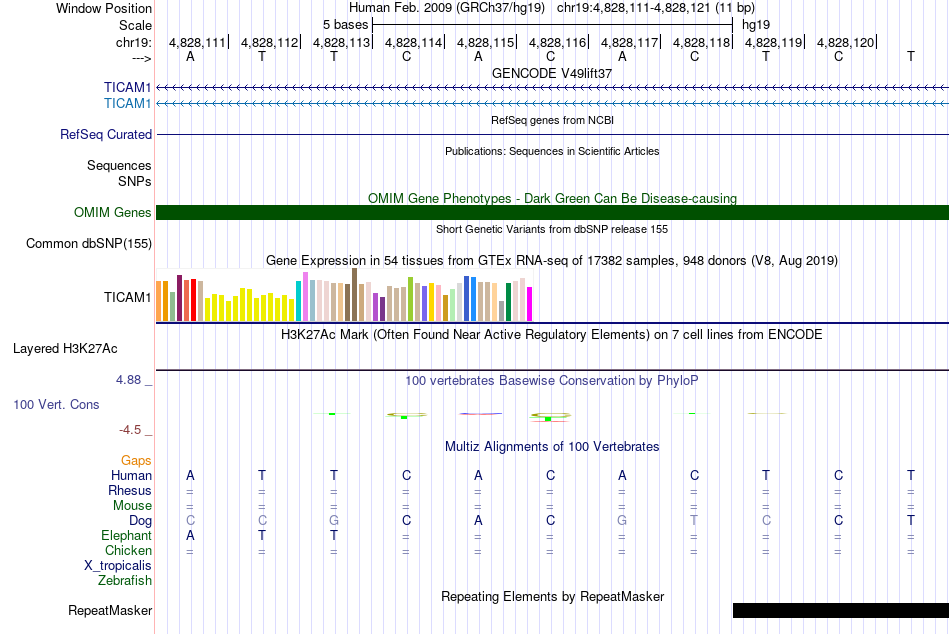Click the H3K27Ac Mark track title
This screenshot has width=950, height=634.
[x=552, y=335]
